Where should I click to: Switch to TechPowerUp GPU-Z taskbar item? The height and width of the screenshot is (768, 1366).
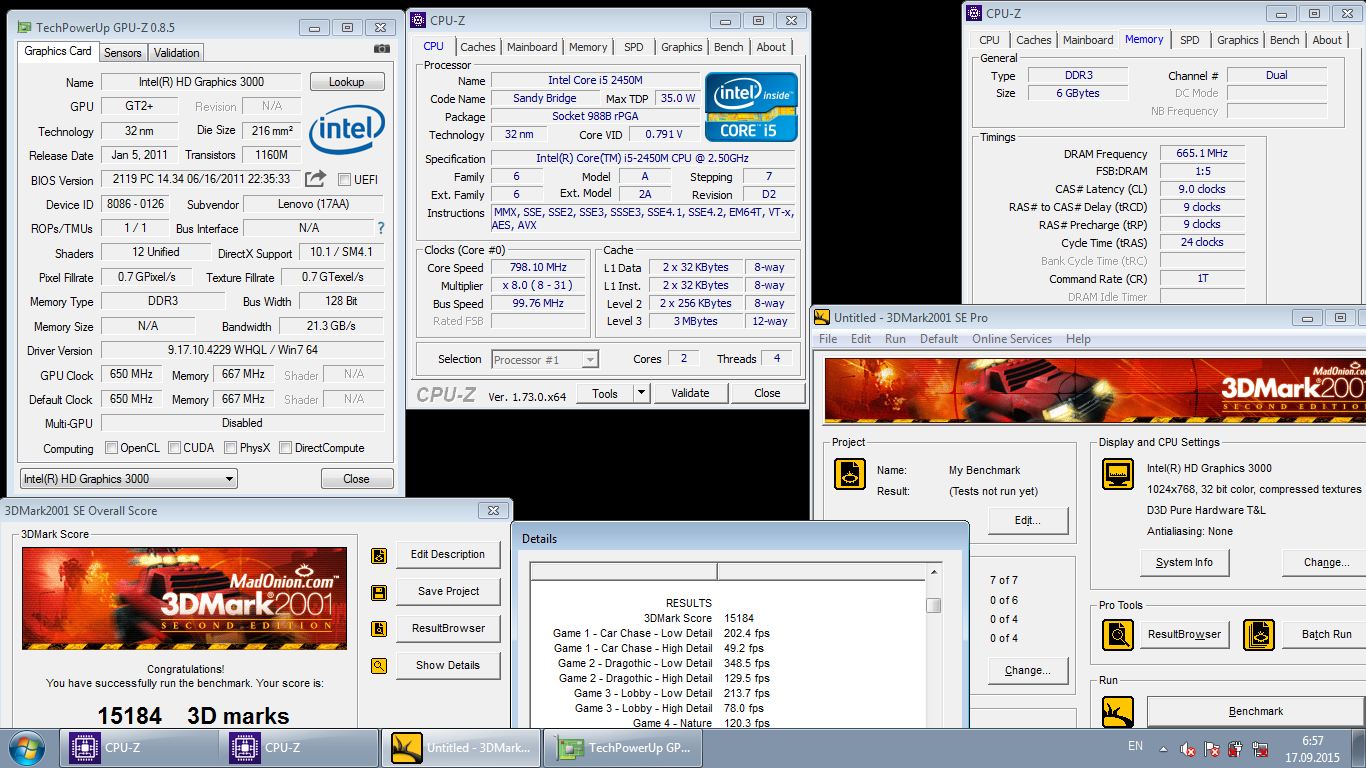[623, 748]
